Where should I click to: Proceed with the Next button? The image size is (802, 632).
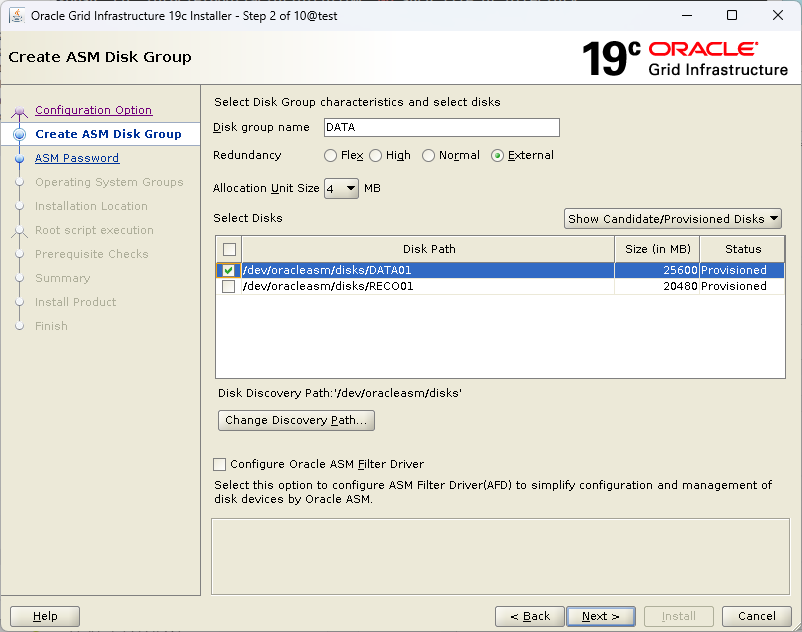pyautogui.click(x=601, y=616)
